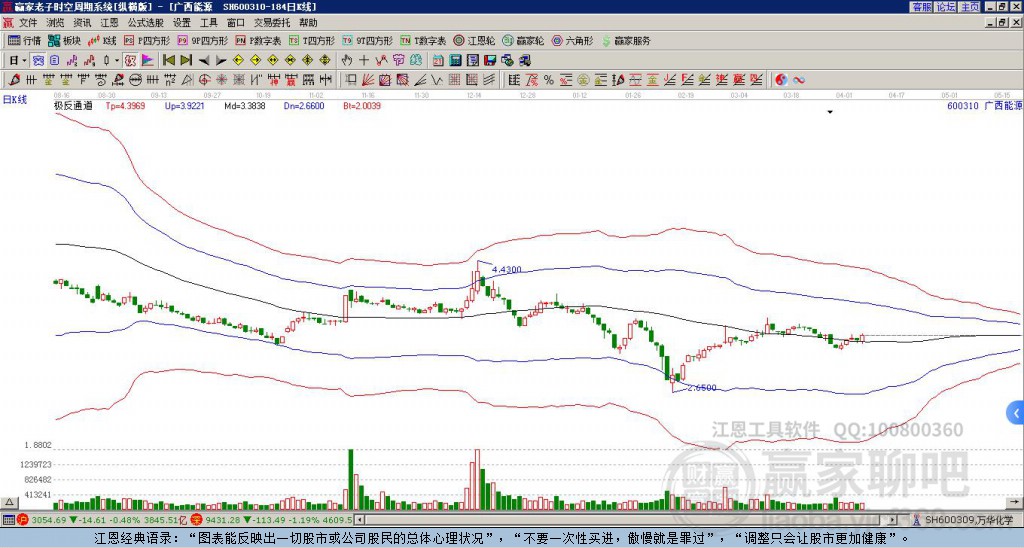Click the Shenzhen index 9431.28 status value
Viewport: 1024px width, 548px height.
click(x=222, y=520)
